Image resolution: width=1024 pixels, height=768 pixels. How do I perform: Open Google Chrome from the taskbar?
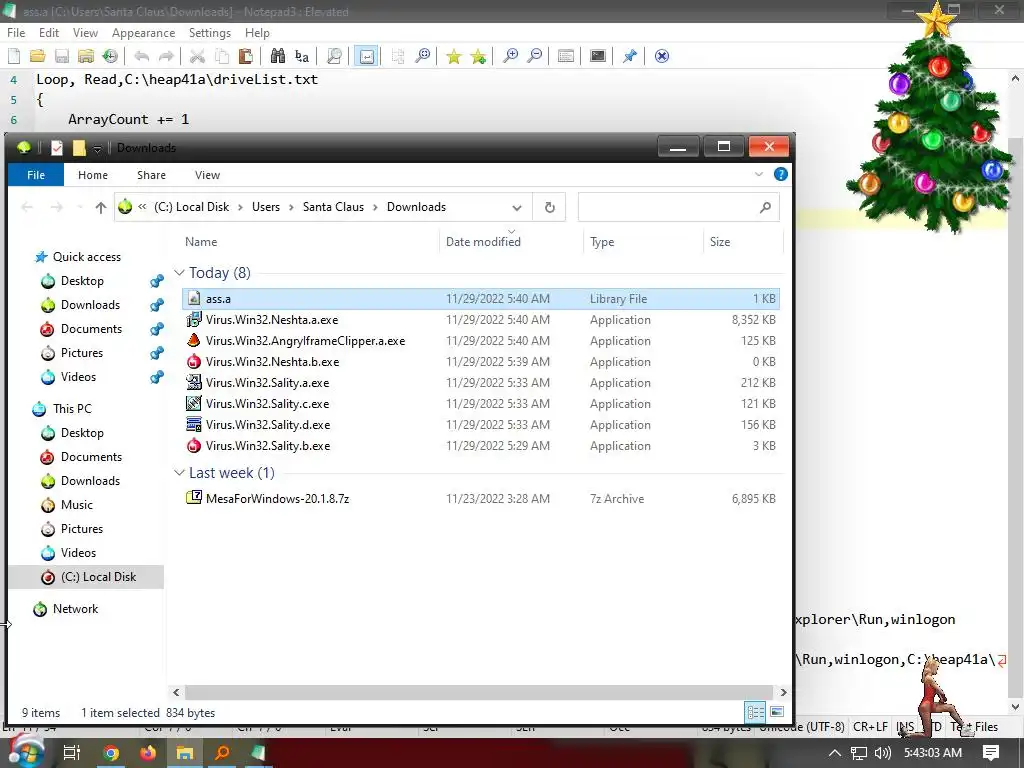click(x=112, y=753)
